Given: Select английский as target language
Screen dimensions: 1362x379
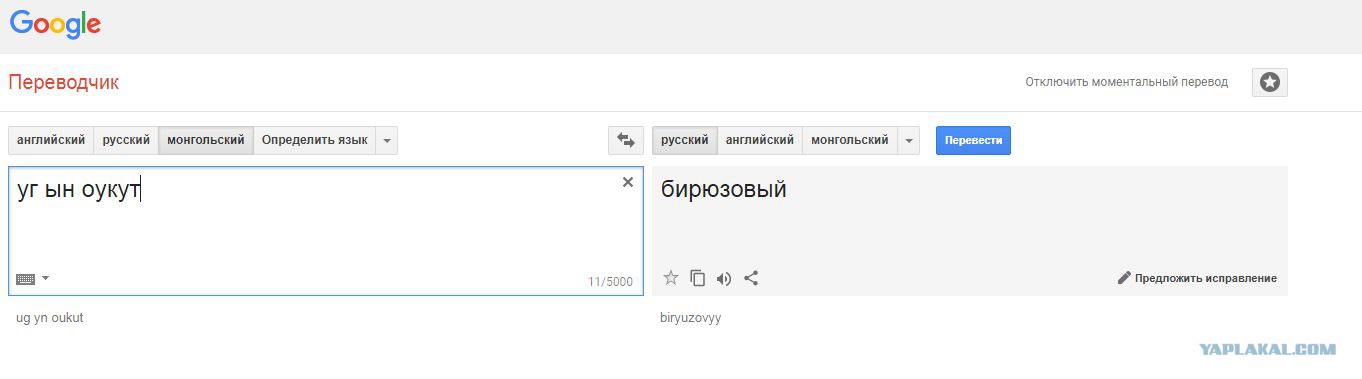Looking at the screenshot, I should [760, 140].
